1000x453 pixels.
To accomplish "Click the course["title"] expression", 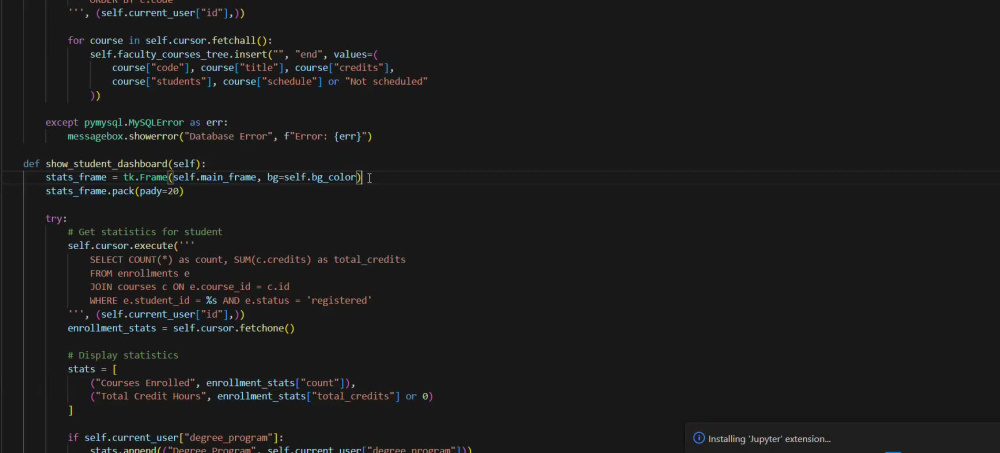I will (242, 68).
